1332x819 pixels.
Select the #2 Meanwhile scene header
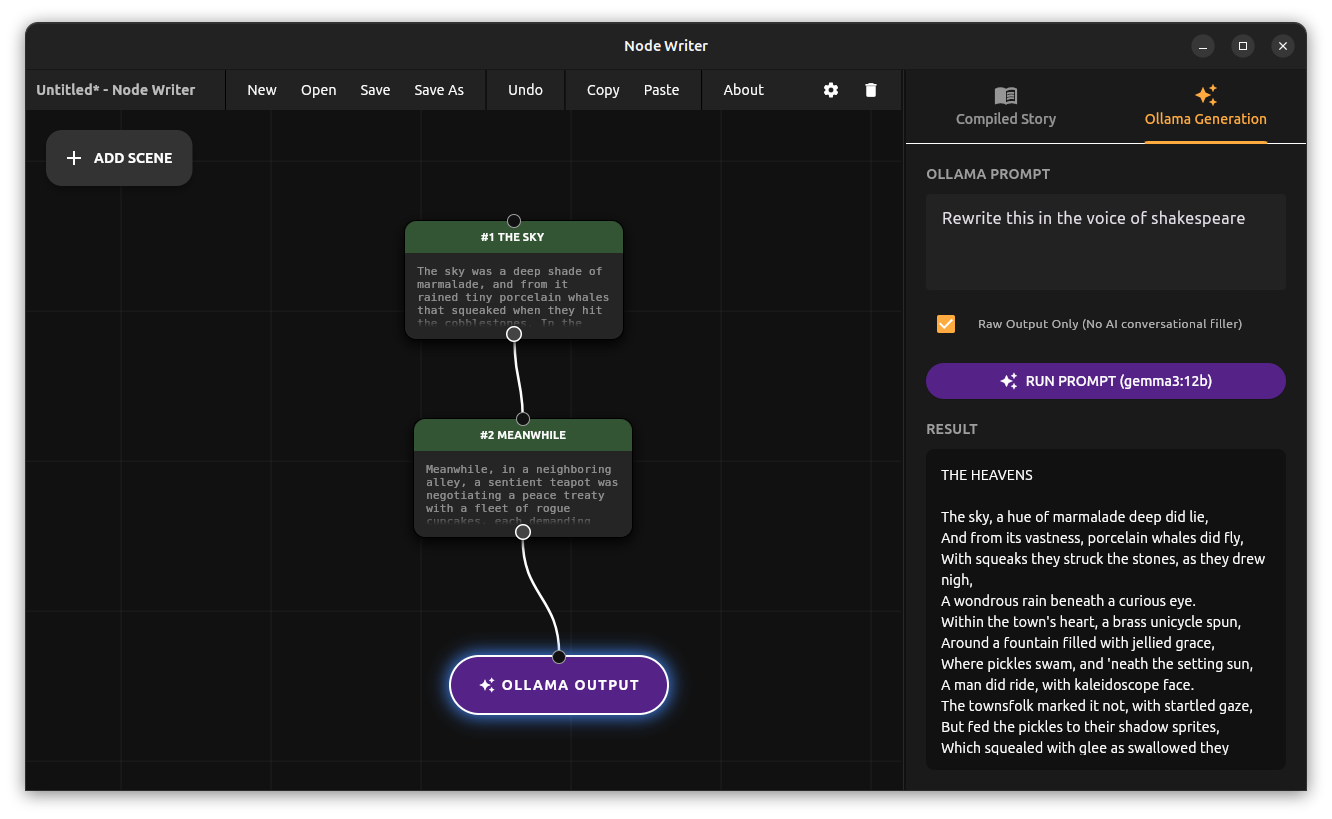pos(523,435)
